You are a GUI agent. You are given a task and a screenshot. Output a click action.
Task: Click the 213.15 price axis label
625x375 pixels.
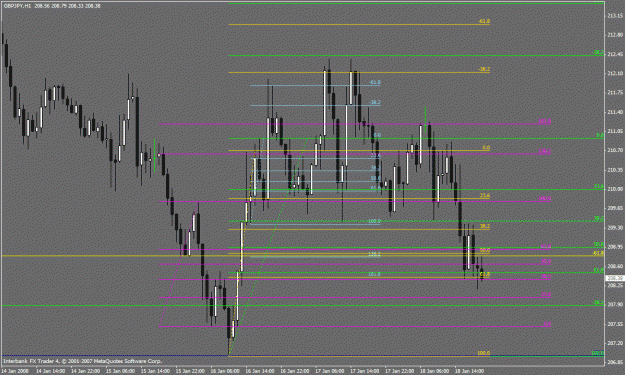[615, 16]
